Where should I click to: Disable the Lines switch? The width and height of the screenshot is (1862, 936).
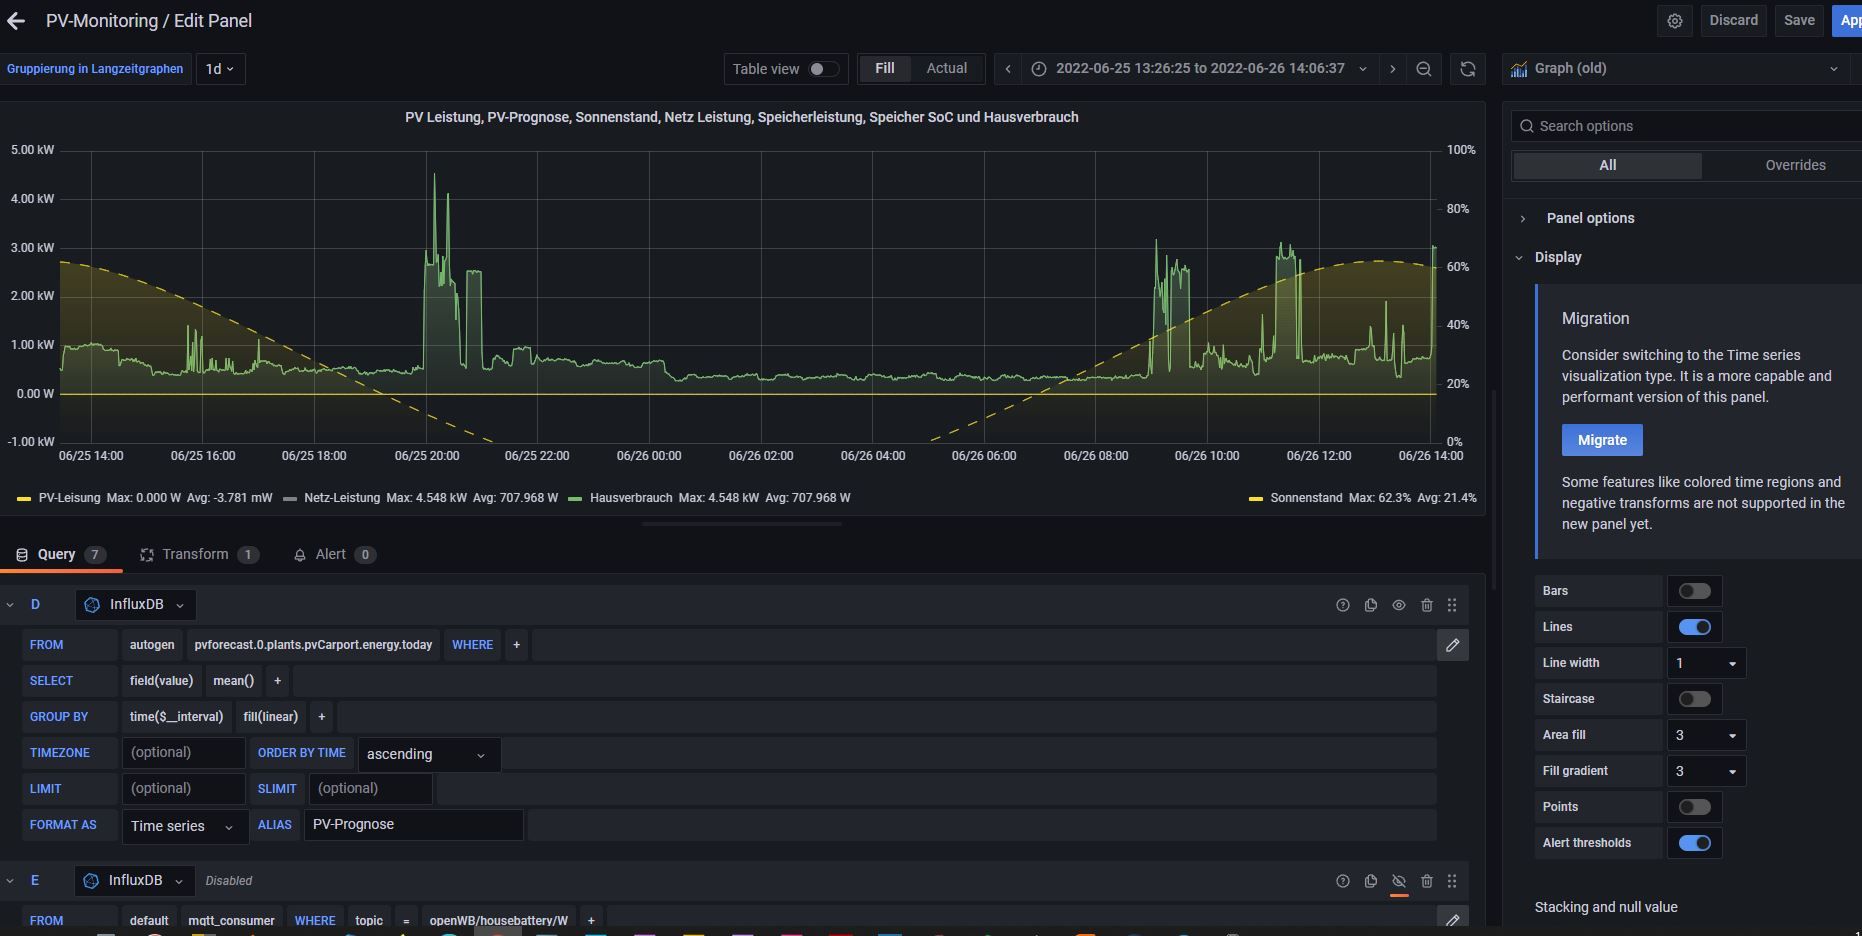click(x=1695, y=627)
